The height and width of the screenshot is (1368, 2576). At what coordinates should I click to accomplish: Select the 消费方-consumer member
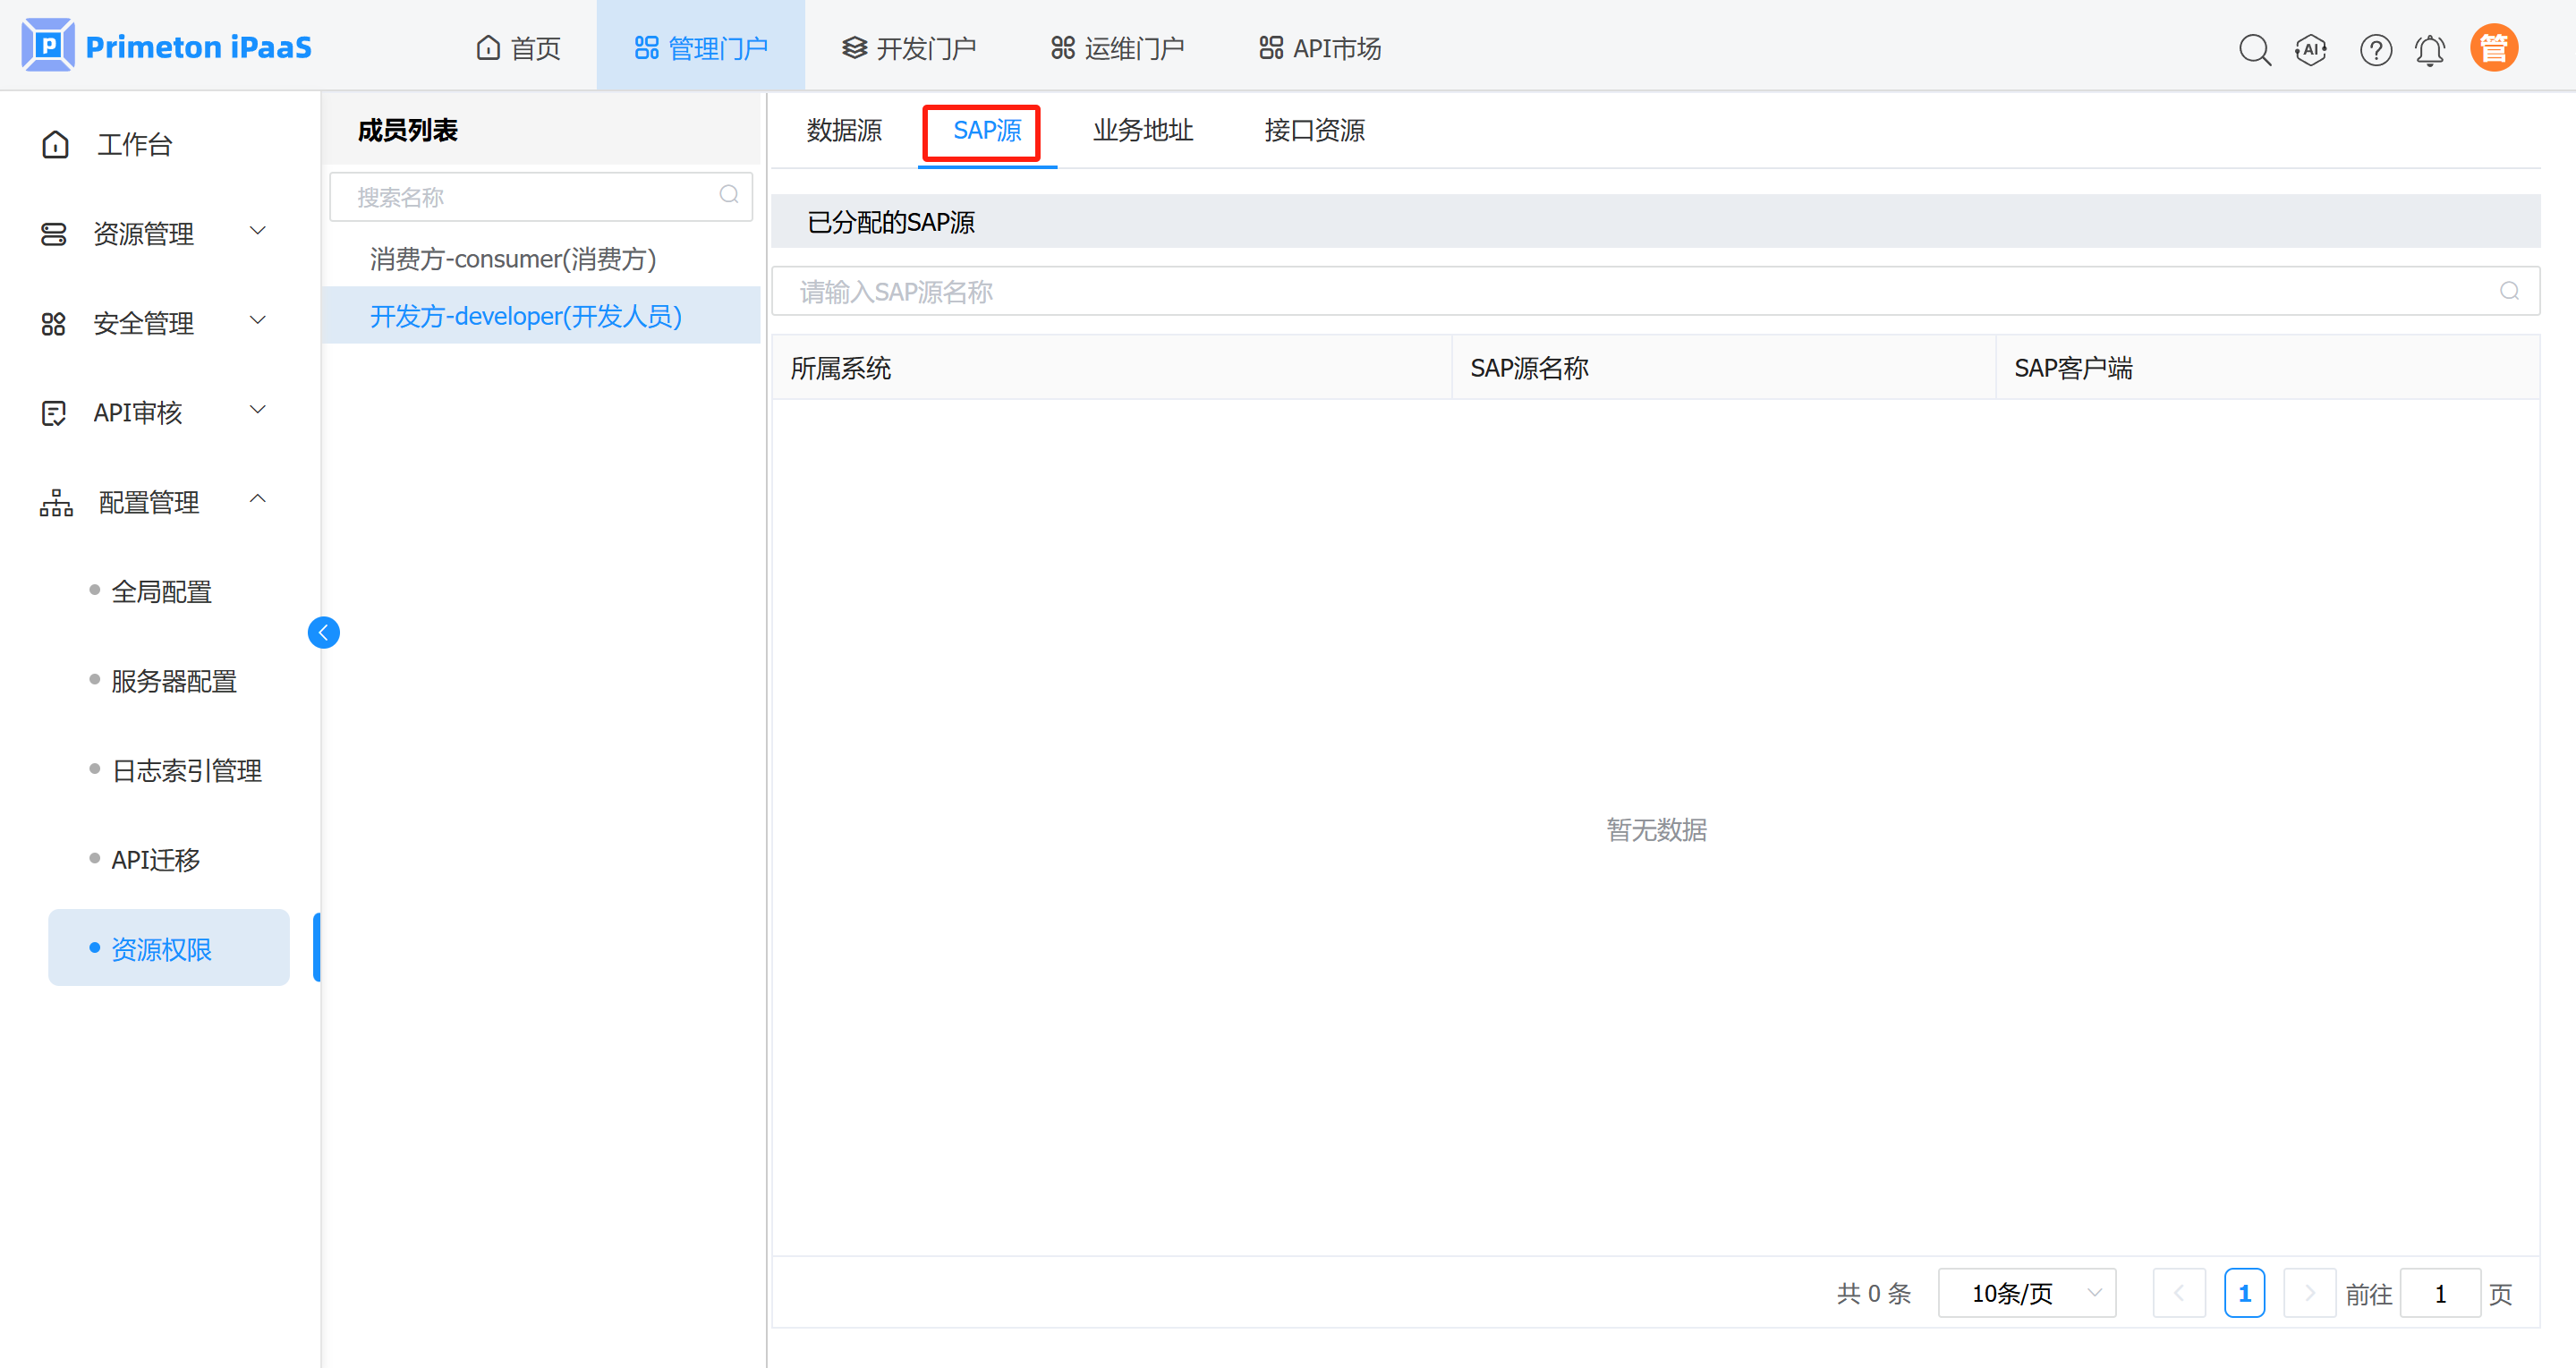click(513, 259)
